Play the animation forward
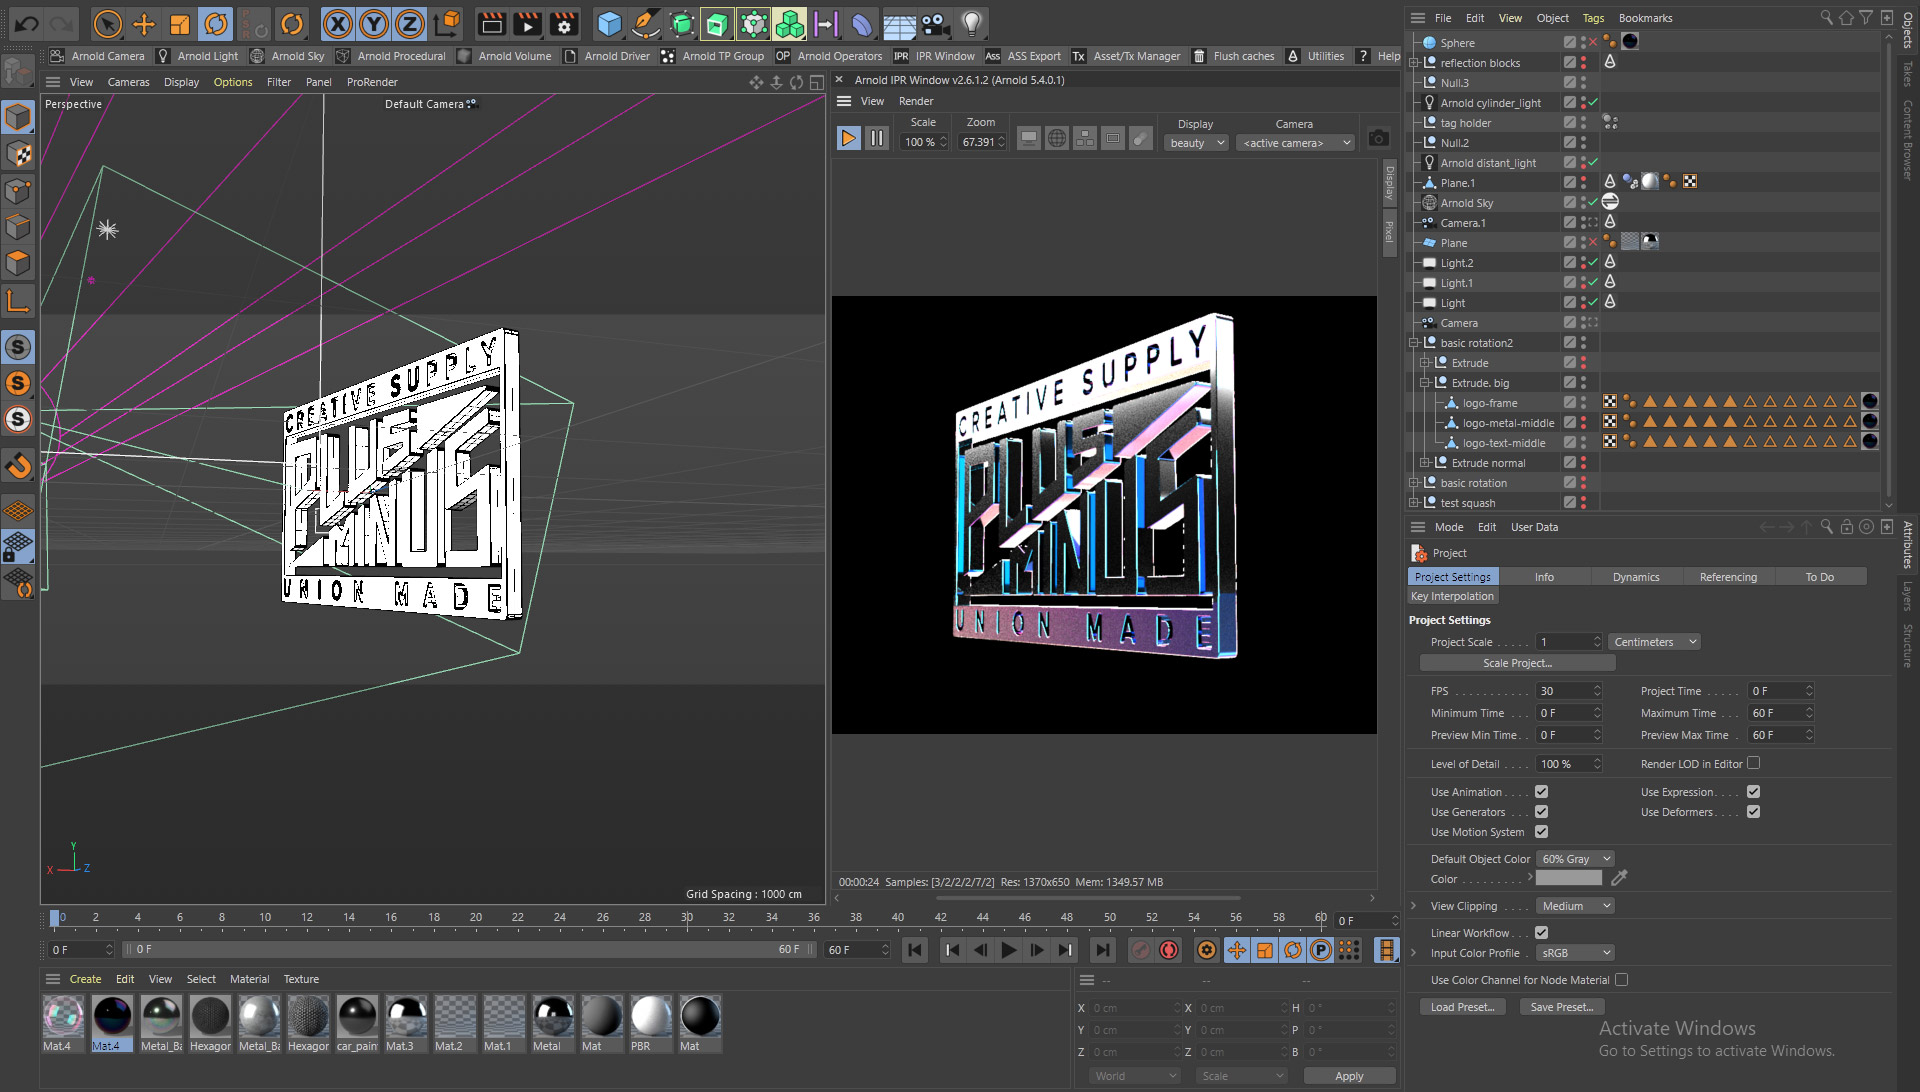The width and height of the screenshot is (1920, 1092). tap(1009, 950)
